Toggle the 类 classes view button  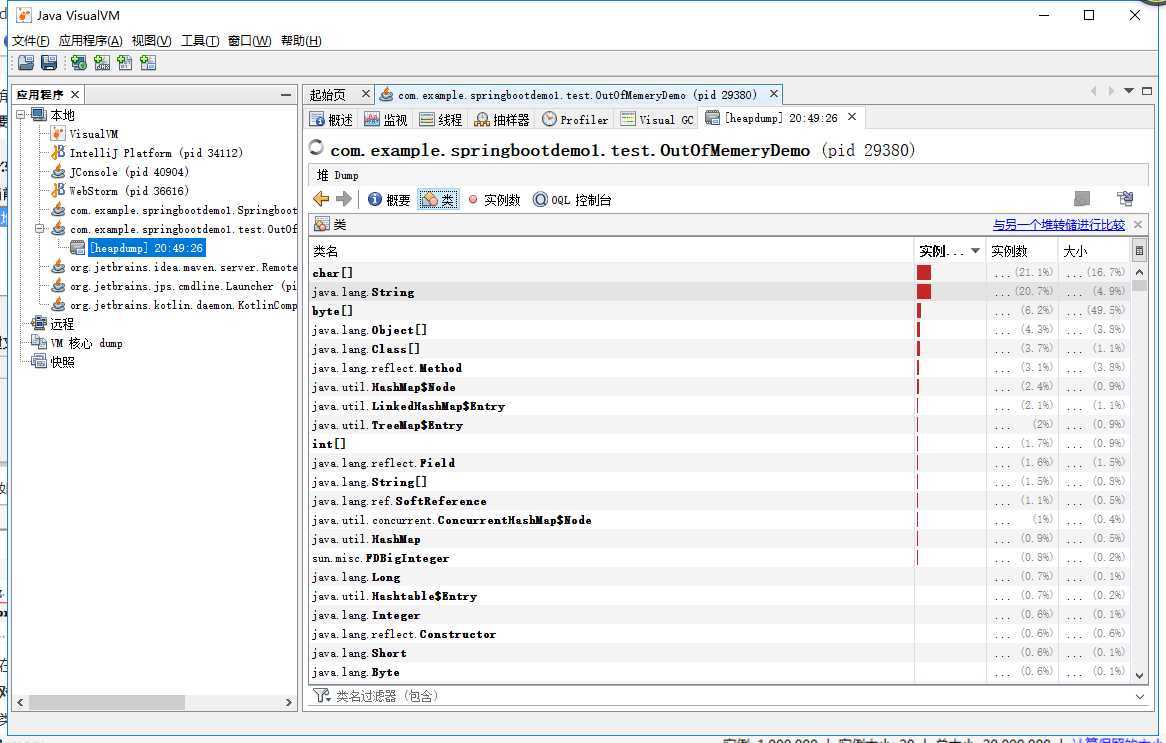click(x=438, y=199)
